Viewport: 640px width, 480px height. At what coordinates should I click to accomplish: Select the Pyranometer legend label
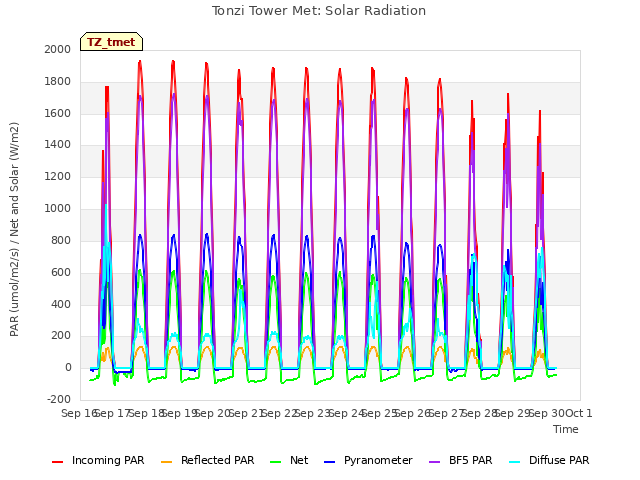click(378, 460)
